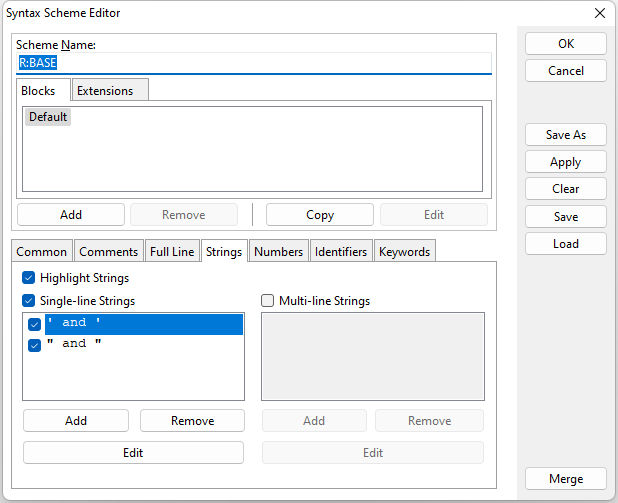This screenshot has height=503, width=618.
Task: Edit the selected single-line string
Action: click(133, 453)
